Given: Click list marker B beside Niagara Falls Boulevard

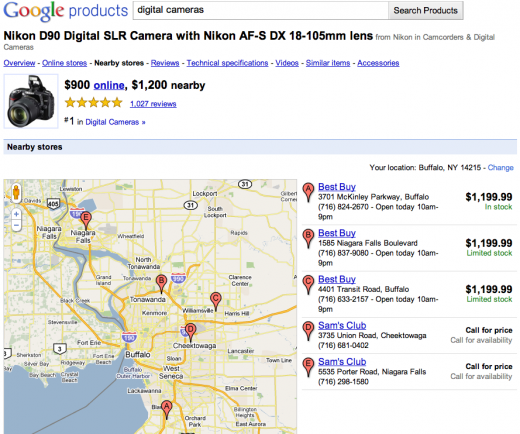Looking at the screenshot, I should [x=308, y=238].
